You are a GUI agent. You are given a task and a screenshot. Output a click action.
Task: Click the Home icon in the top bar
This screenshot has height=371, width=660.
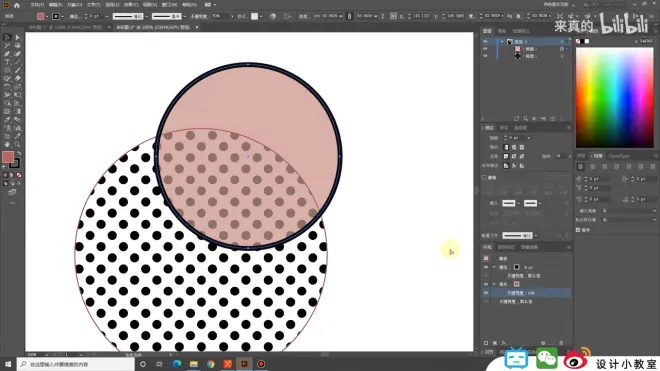pyautogui.click(x=16, y=5)
